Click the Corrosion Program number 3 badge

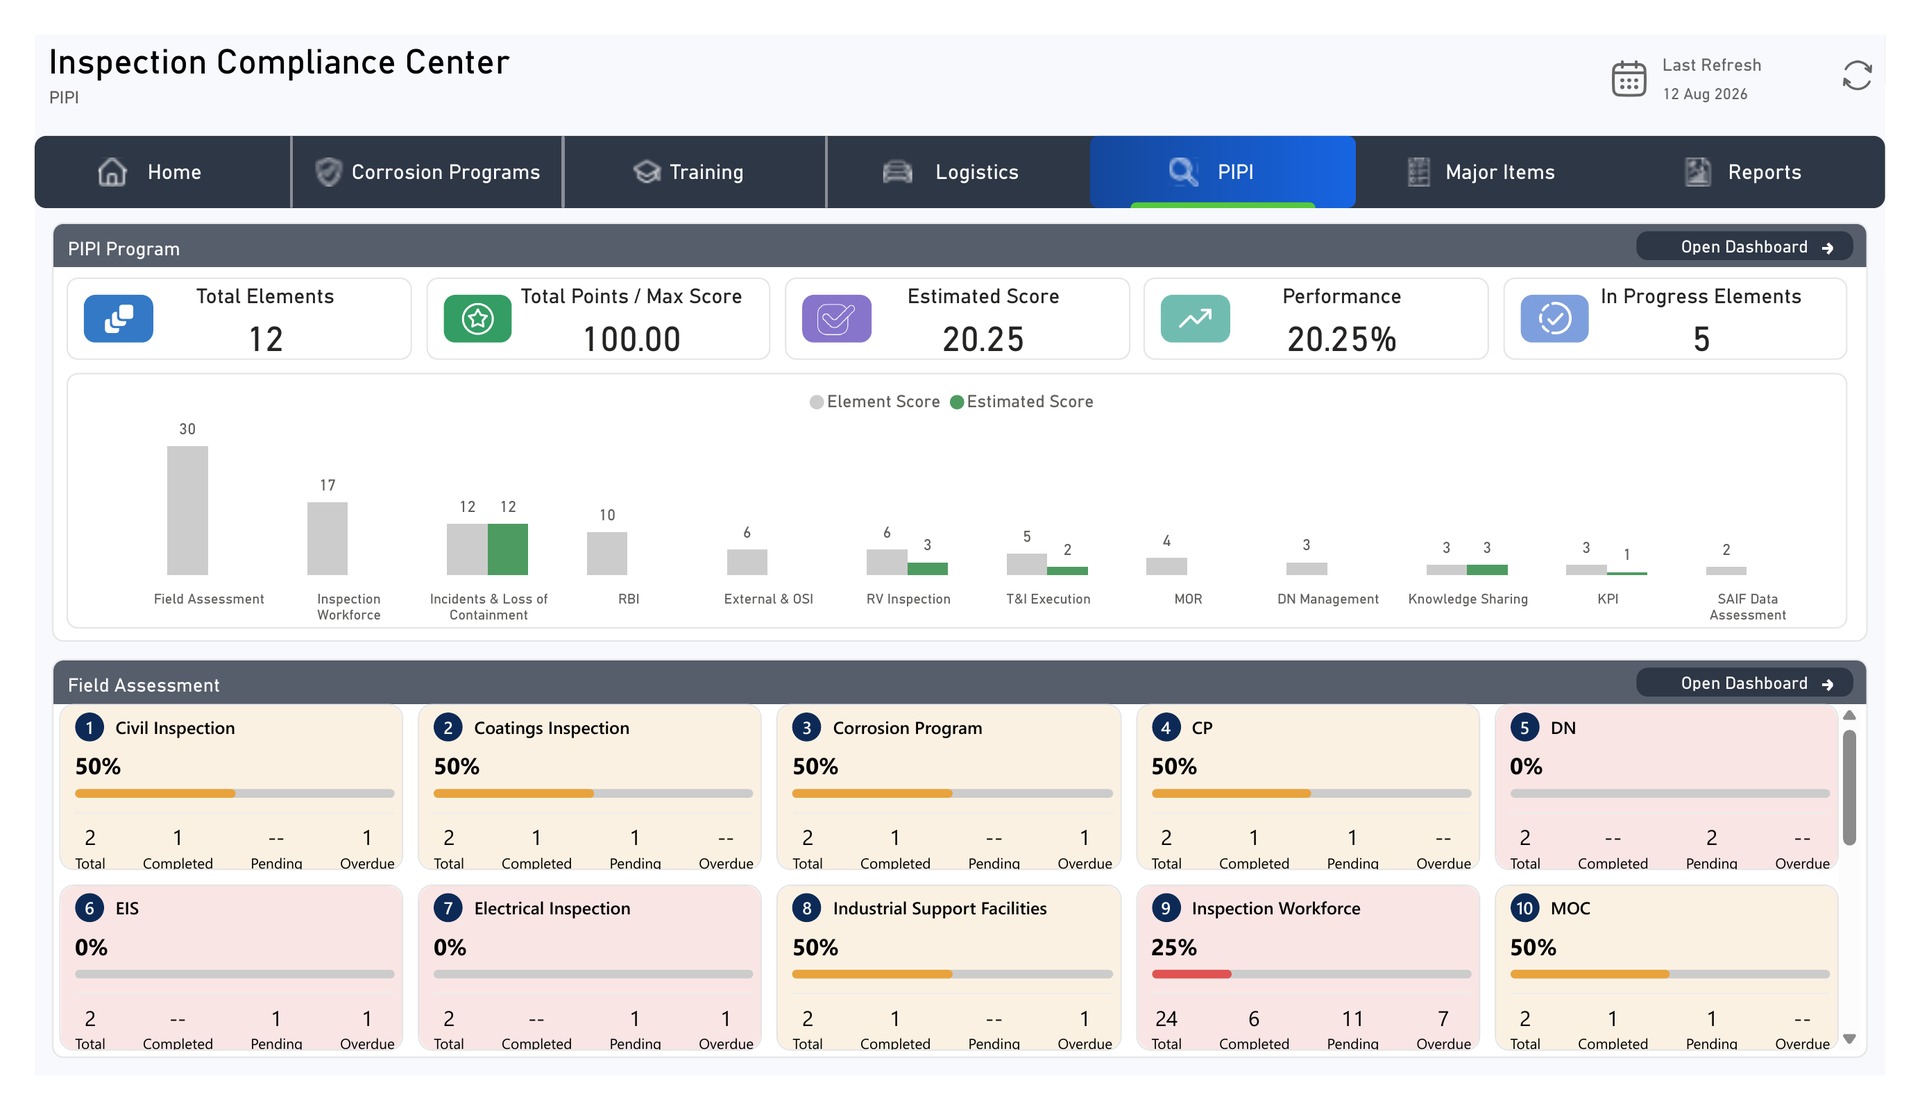pos(807,728)
